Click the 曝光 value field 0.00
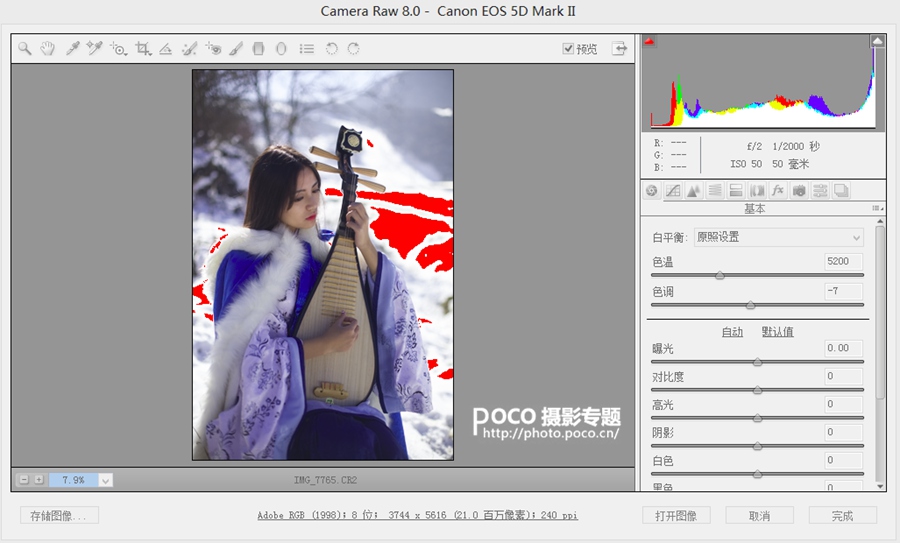 (843, 348)
